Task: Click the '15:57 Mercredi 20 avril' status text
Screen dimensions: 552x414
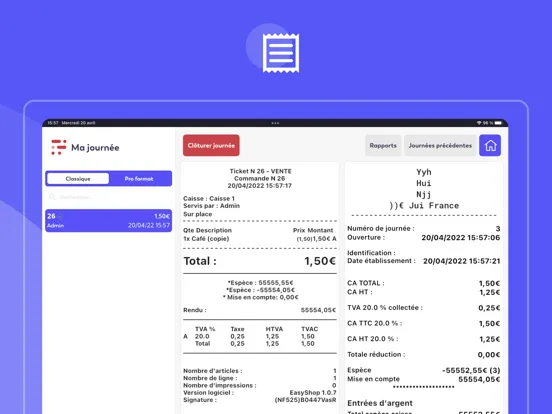Action: 71,123
